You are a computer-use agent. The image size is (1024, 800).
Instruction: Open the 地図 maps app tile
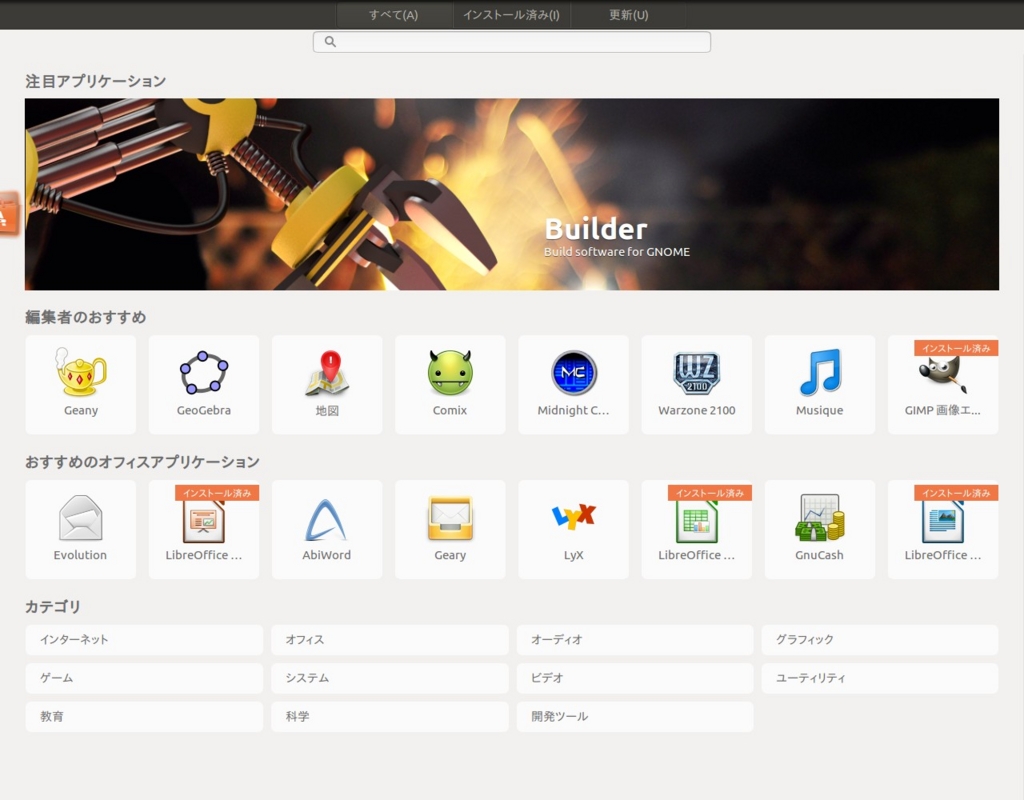[327, 385]
